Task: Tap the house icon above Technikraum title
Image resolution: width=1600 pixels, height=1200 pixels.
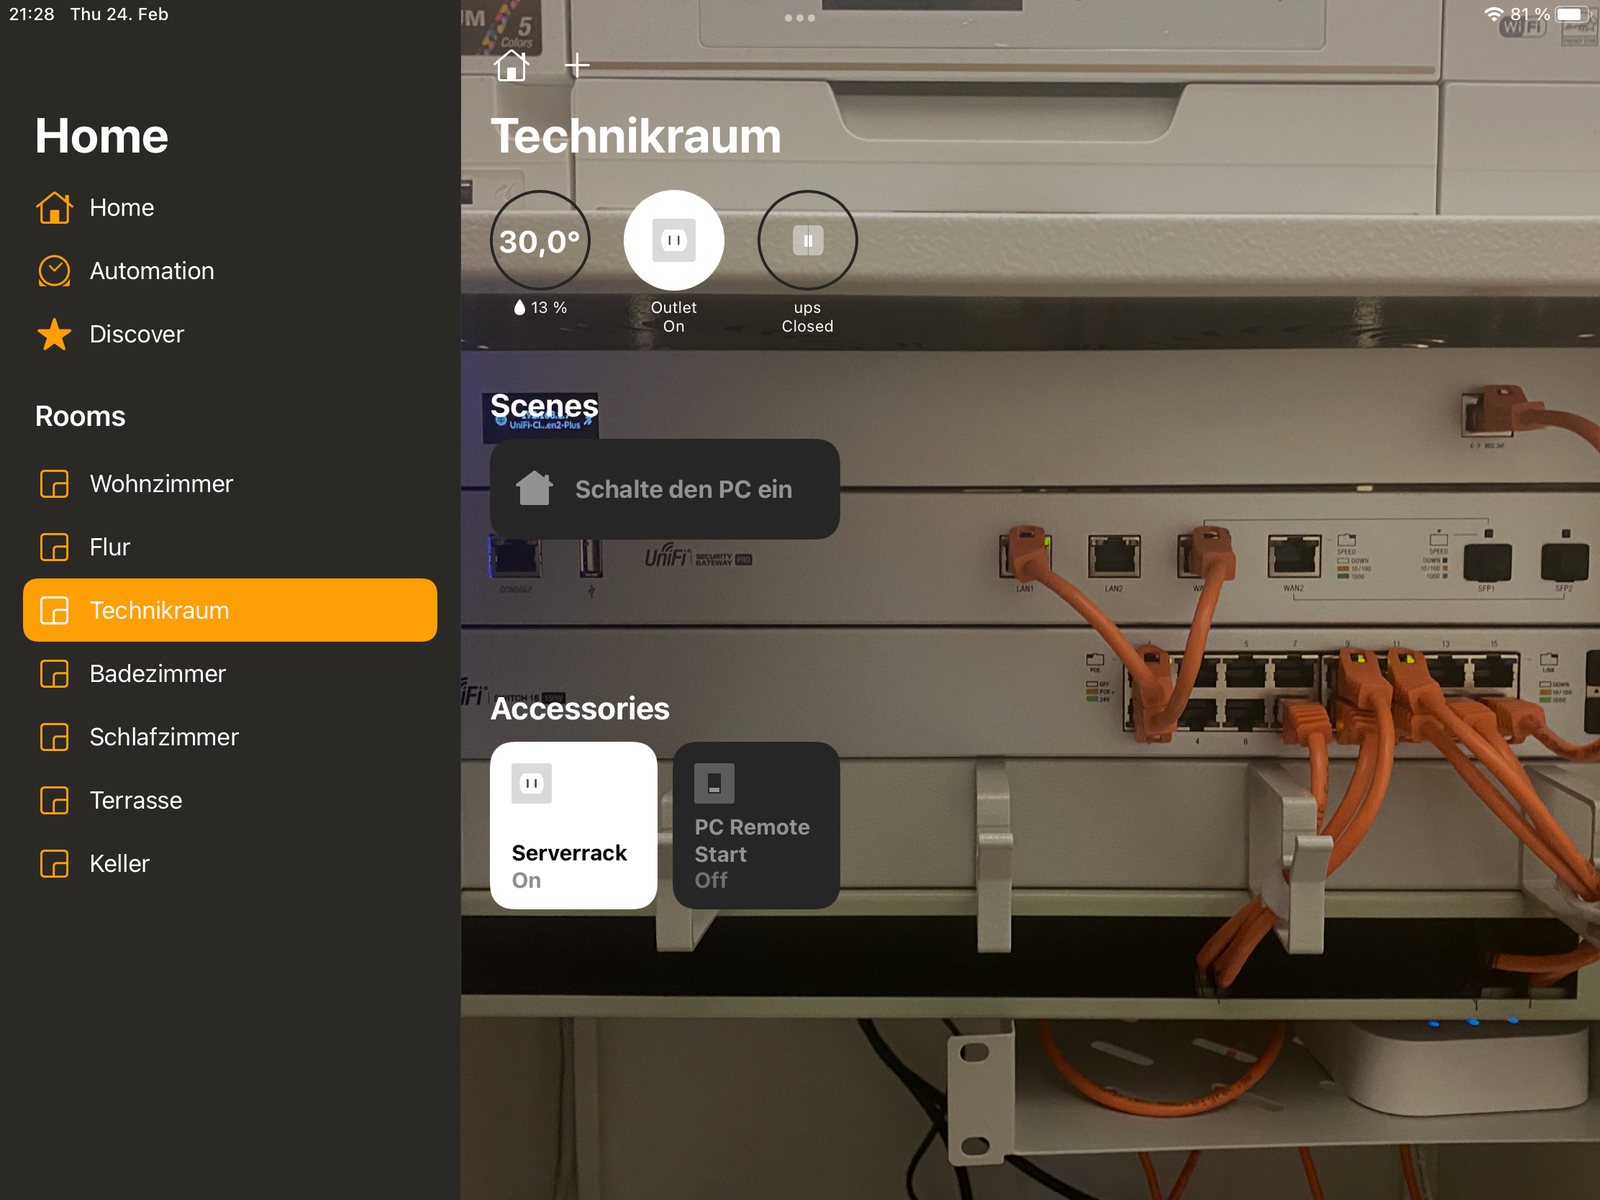Action: click(x=511, y=66)
